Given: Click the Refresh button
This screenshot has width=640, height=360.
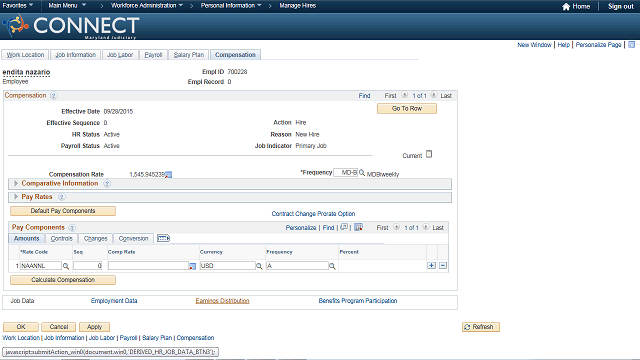Looking at the screenshot, I should point(481,327).
